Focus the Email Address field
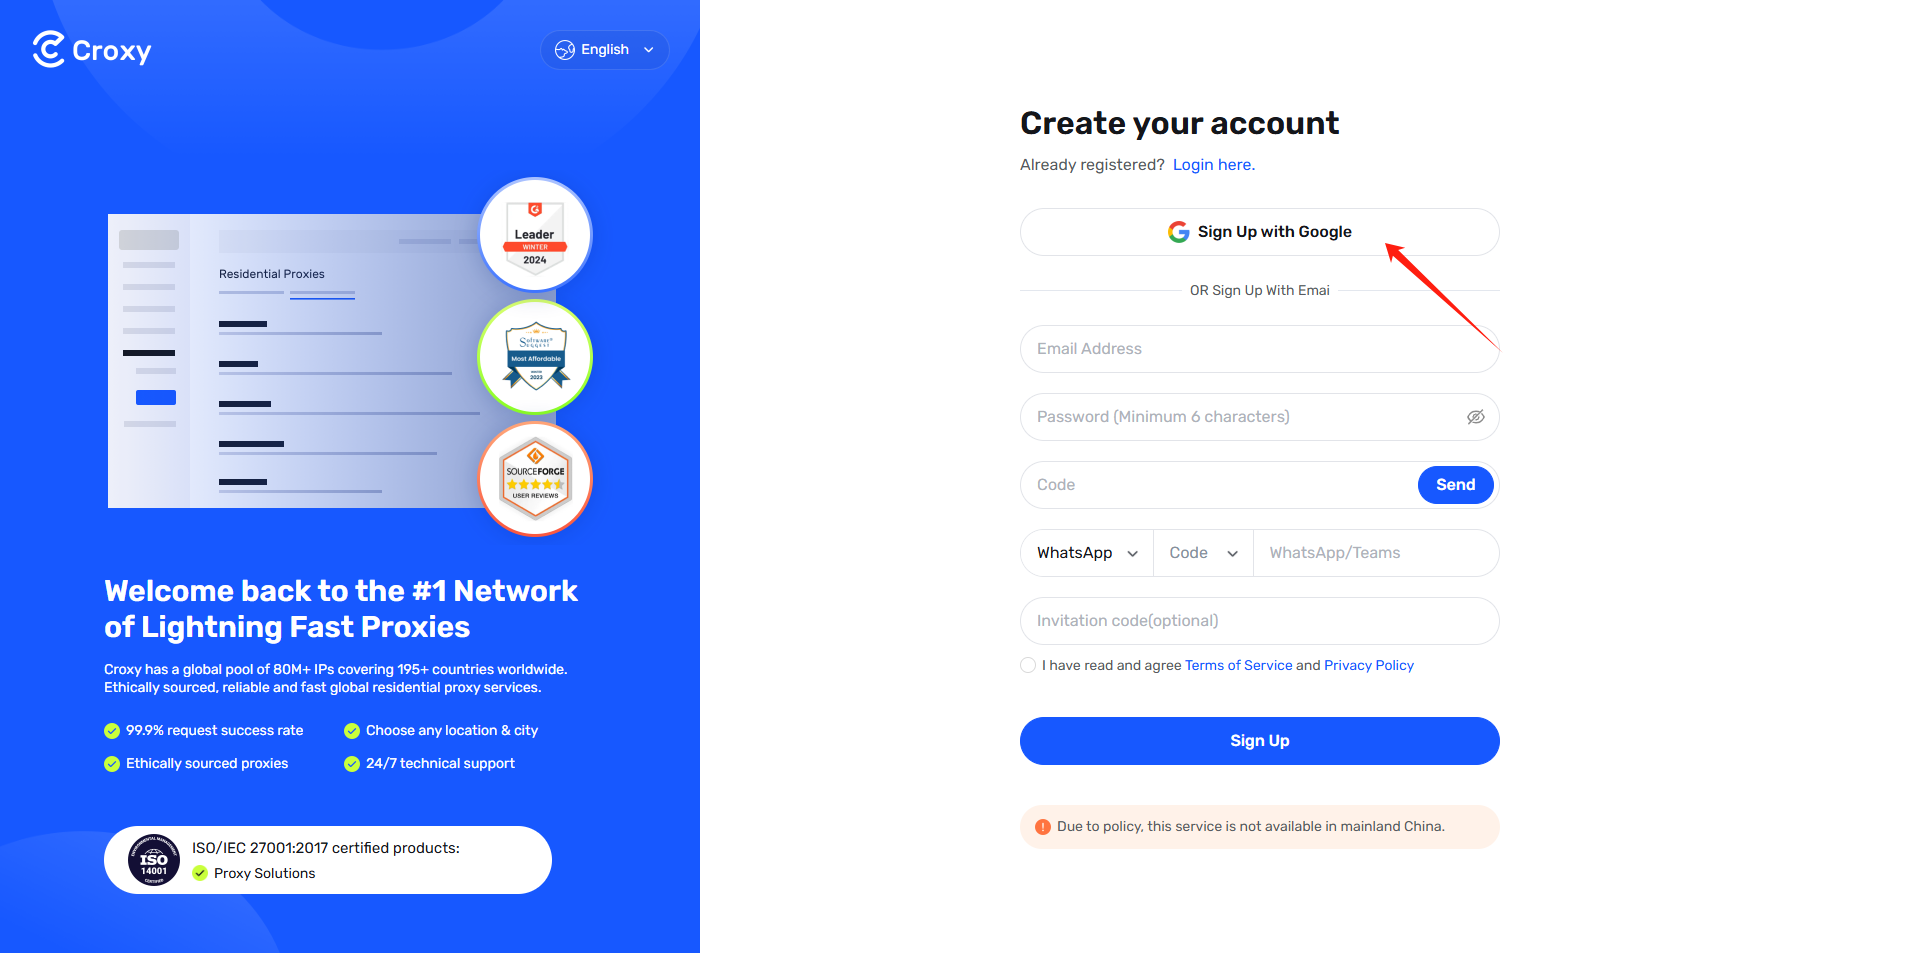The image size is (1920, 953). click(1260, 349)
